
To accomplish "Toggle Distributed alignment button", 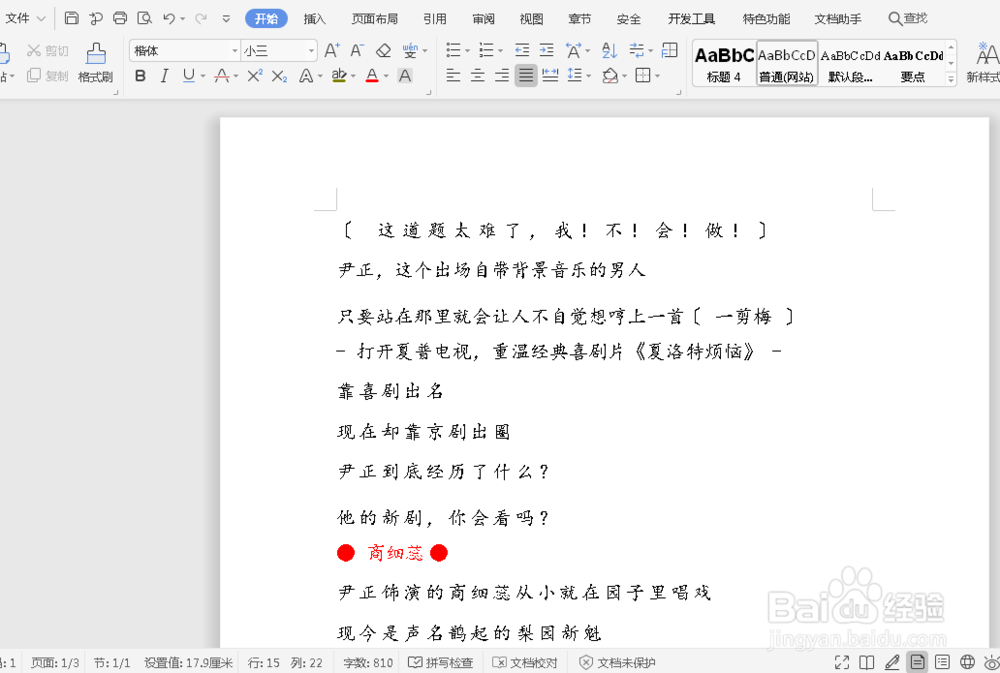I will (x=550, y=76).
